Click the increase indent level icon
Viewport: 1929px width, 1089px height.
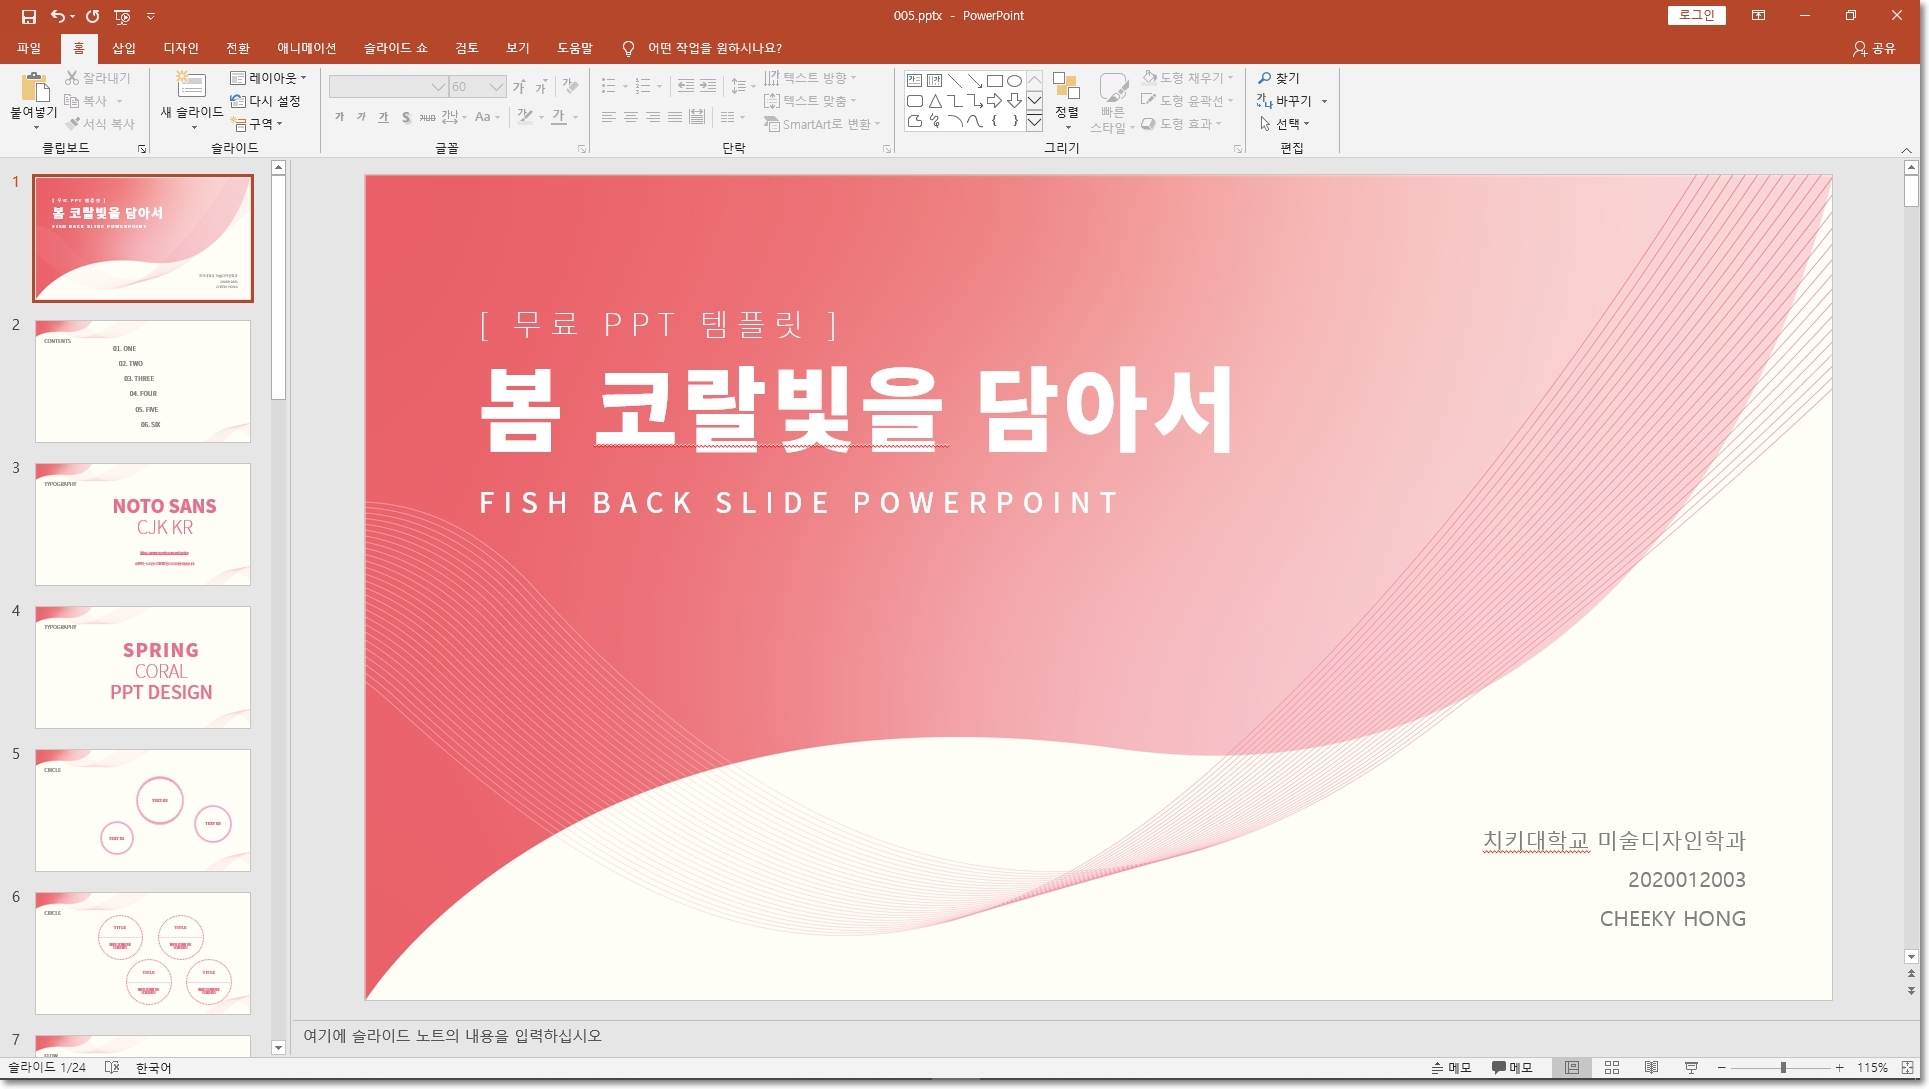[708, 86]
